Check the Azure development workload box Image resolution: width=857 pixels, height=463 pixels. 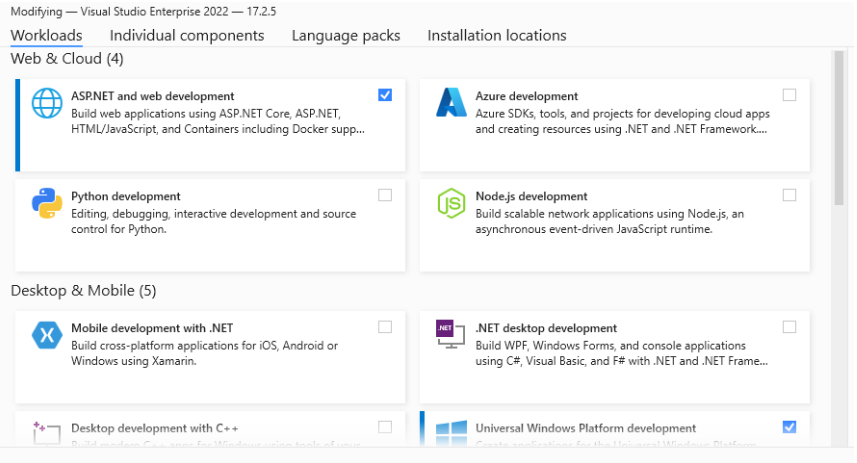pos(789,95)
